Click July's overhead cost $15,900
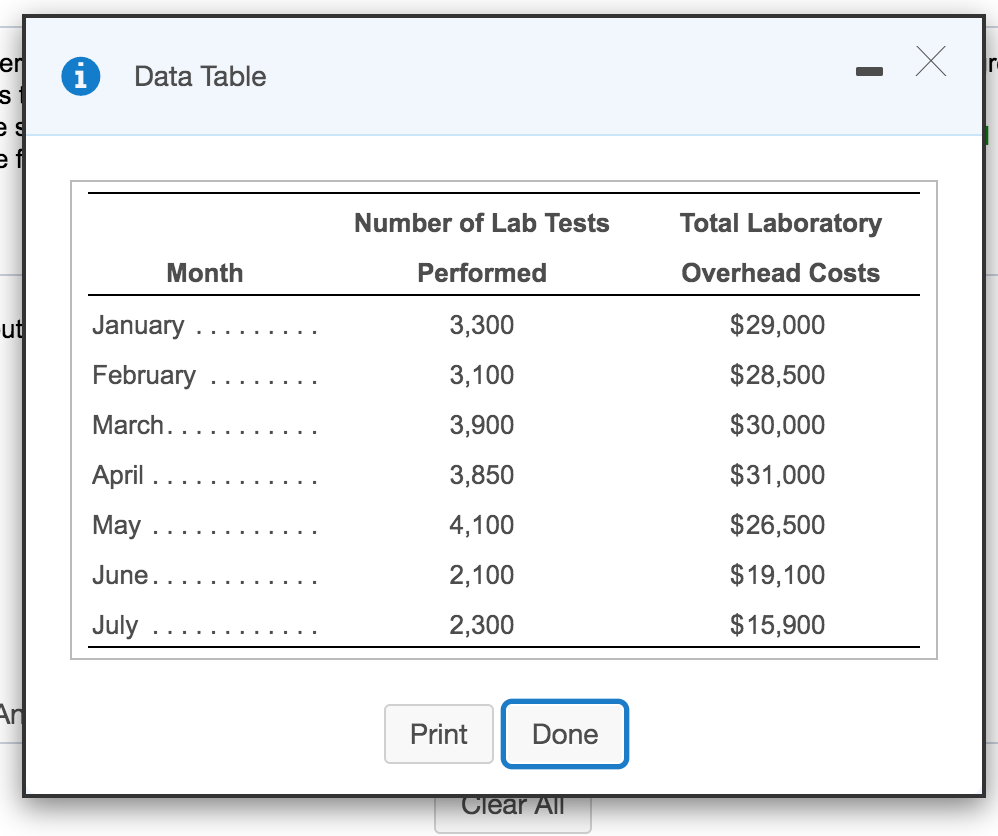Viewport: 998px width, 836px height. coord(777,625)
